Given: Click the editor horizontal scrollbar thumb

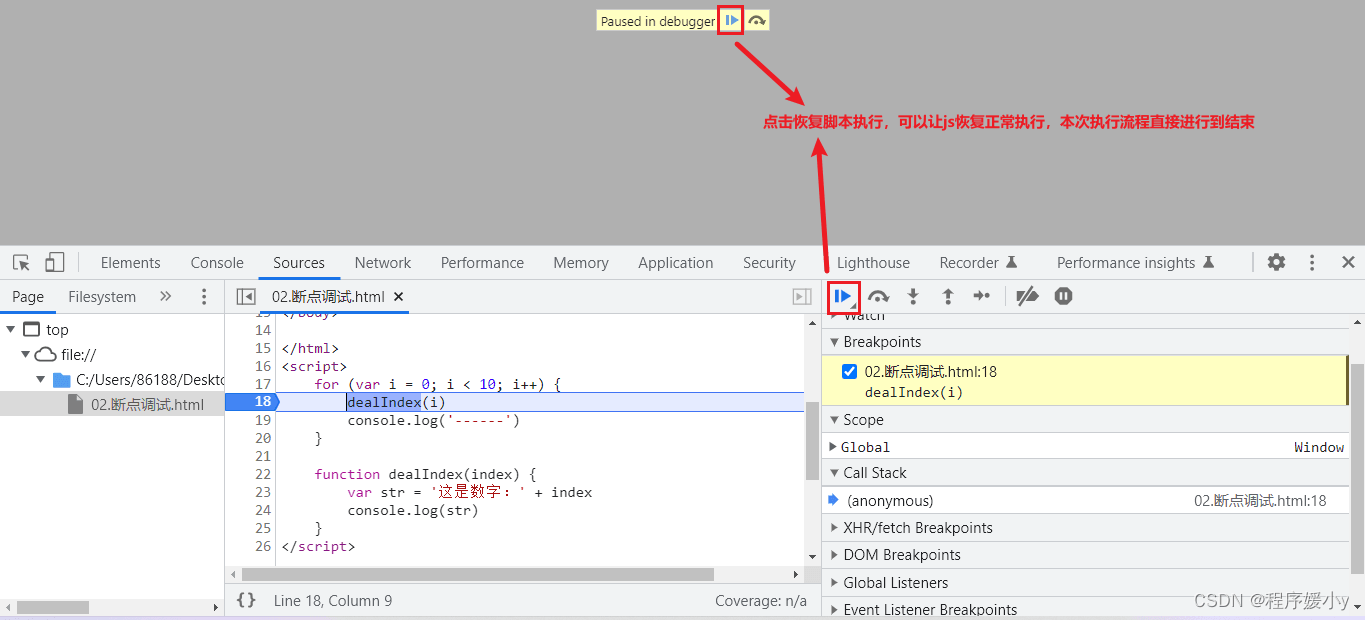Looking at the screenshot, I should click(x=478, y=575).
